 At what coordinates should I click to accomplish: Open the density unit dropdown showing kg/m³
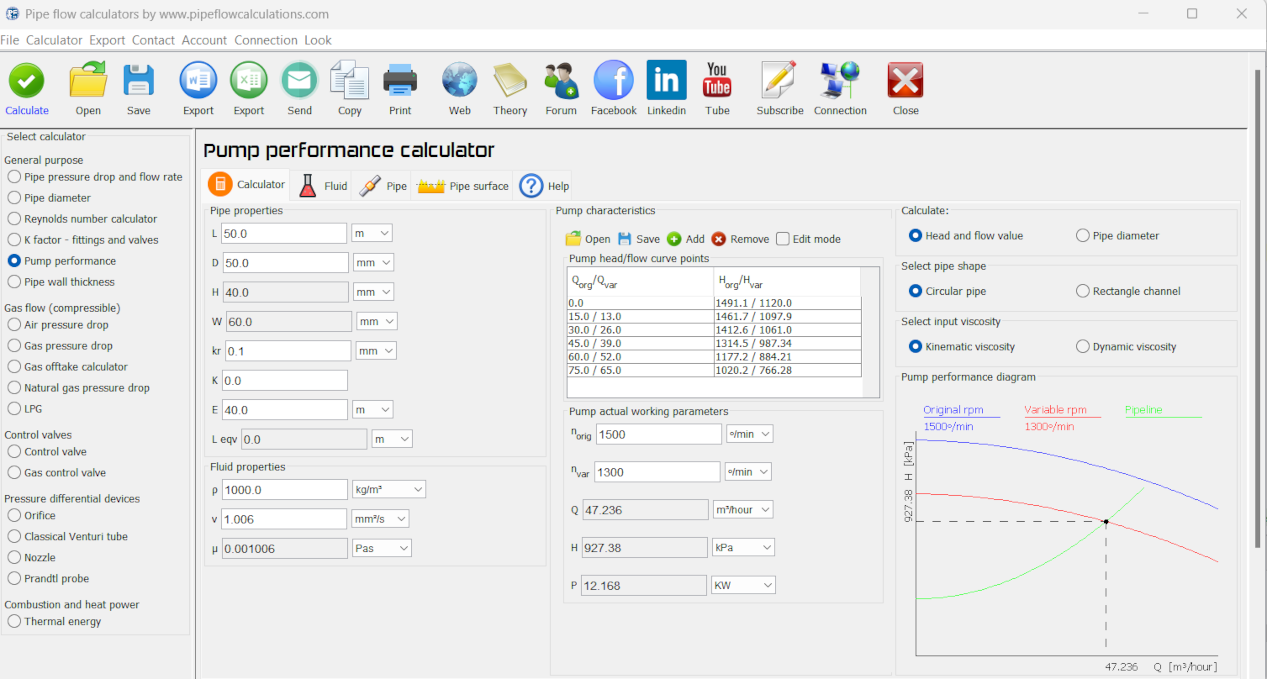click(388, 489)
